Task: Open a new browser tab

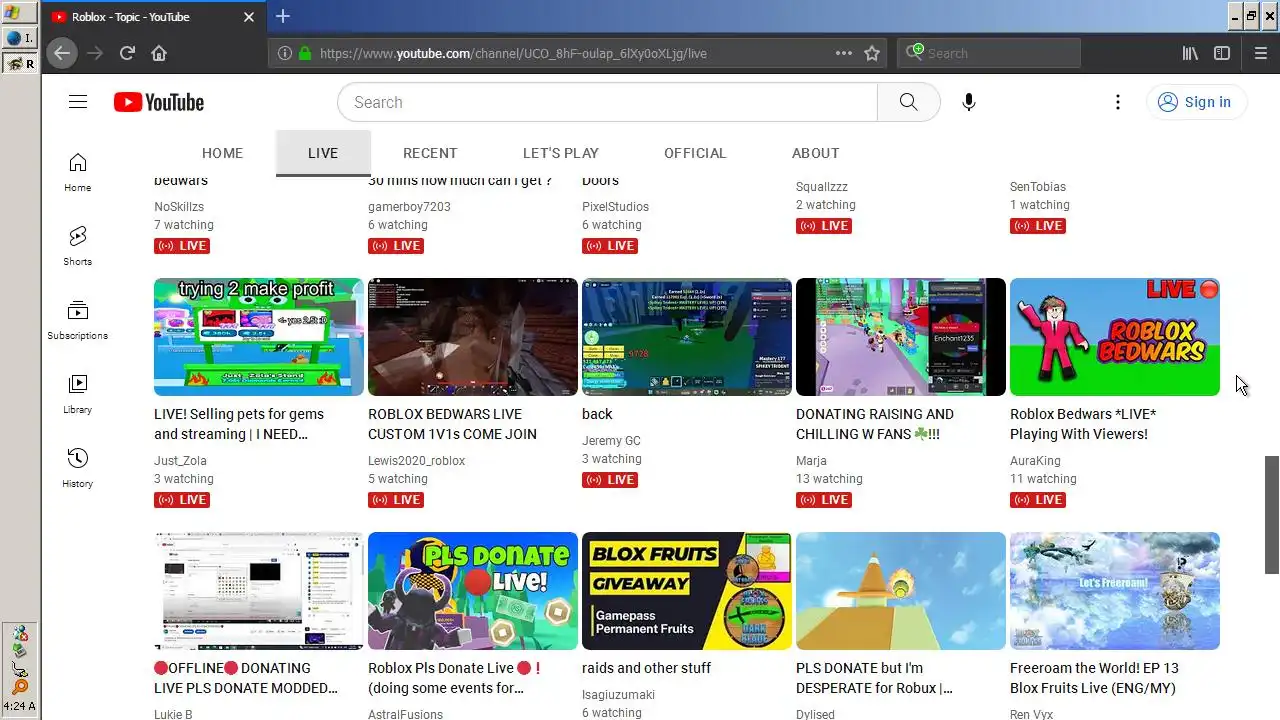Action: coord(283,16)
